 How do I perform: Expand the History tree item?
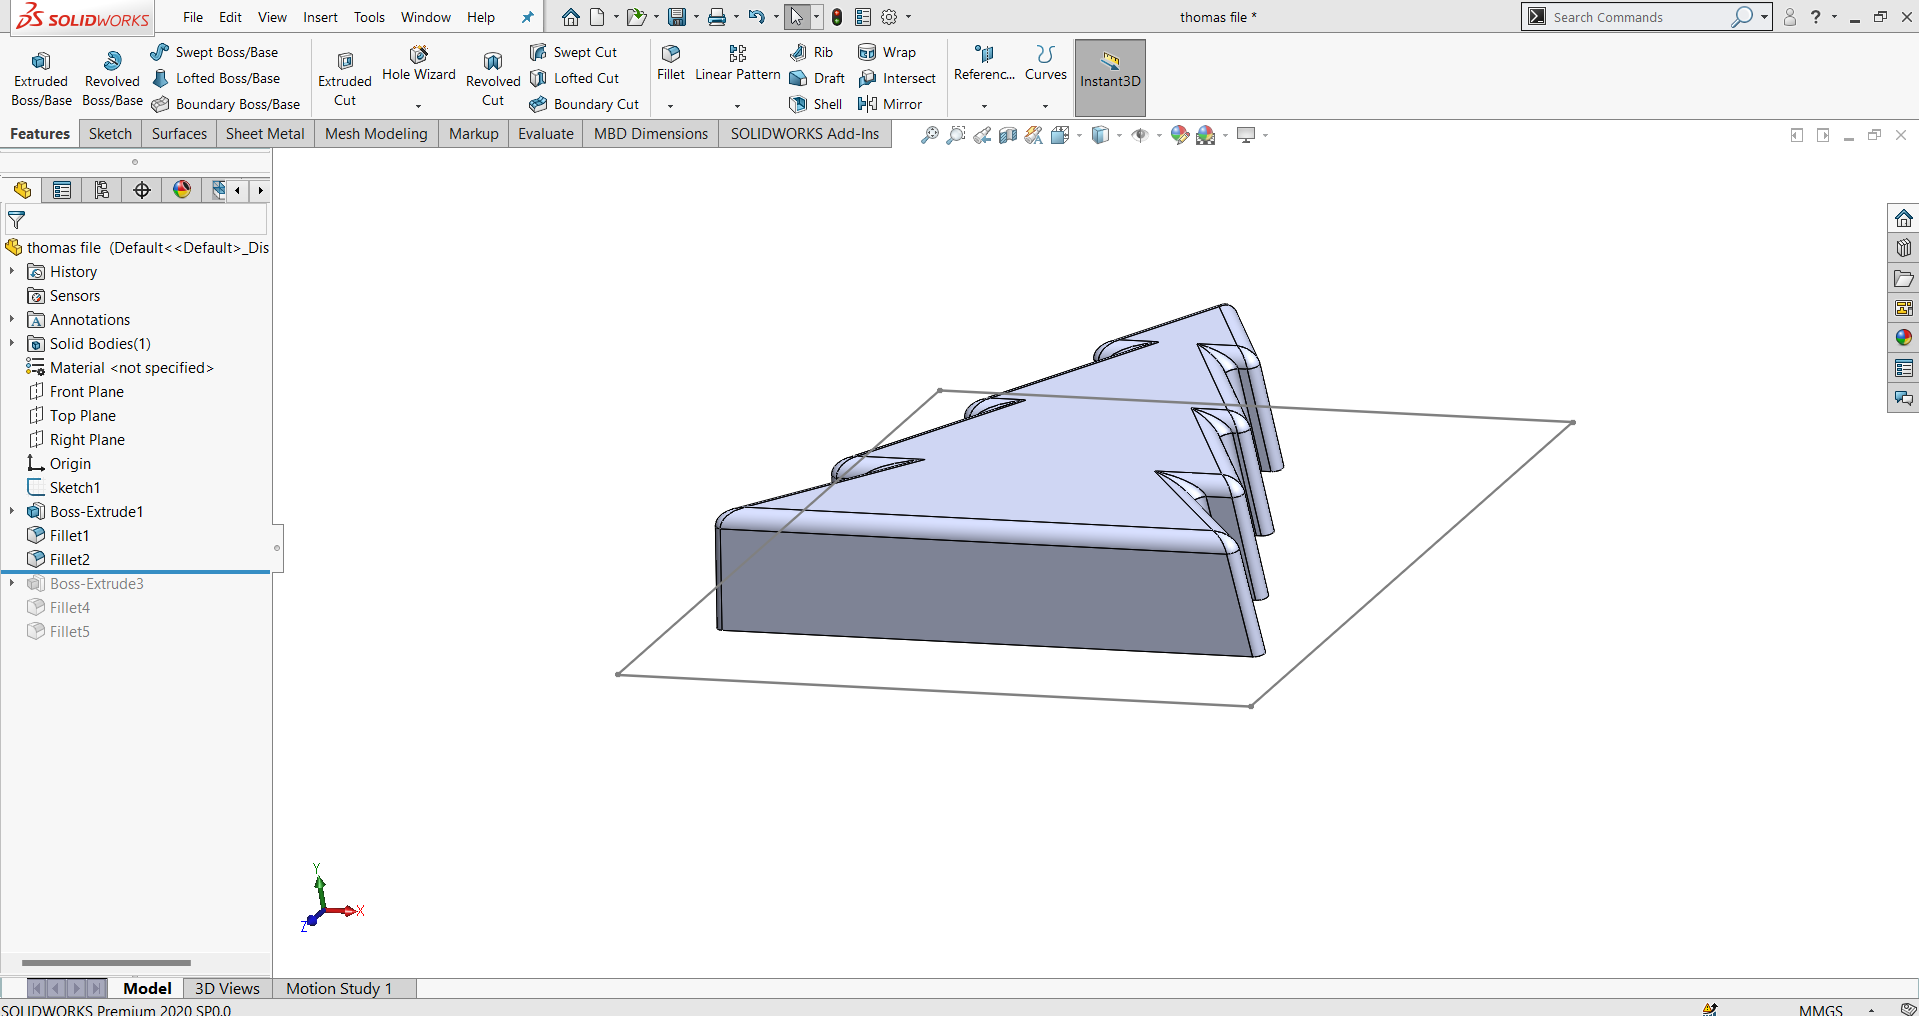12,272
